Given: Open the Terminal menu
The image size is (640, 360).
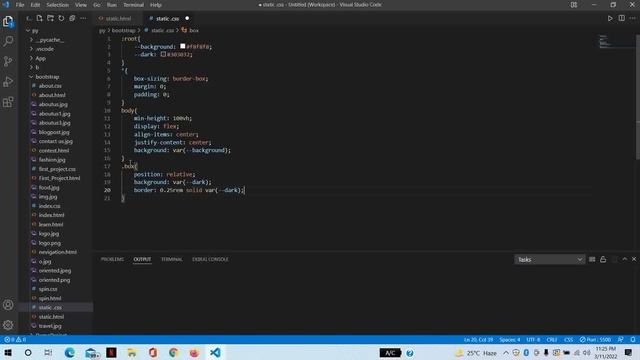Looking at the screenshot, I should point(133,5).
